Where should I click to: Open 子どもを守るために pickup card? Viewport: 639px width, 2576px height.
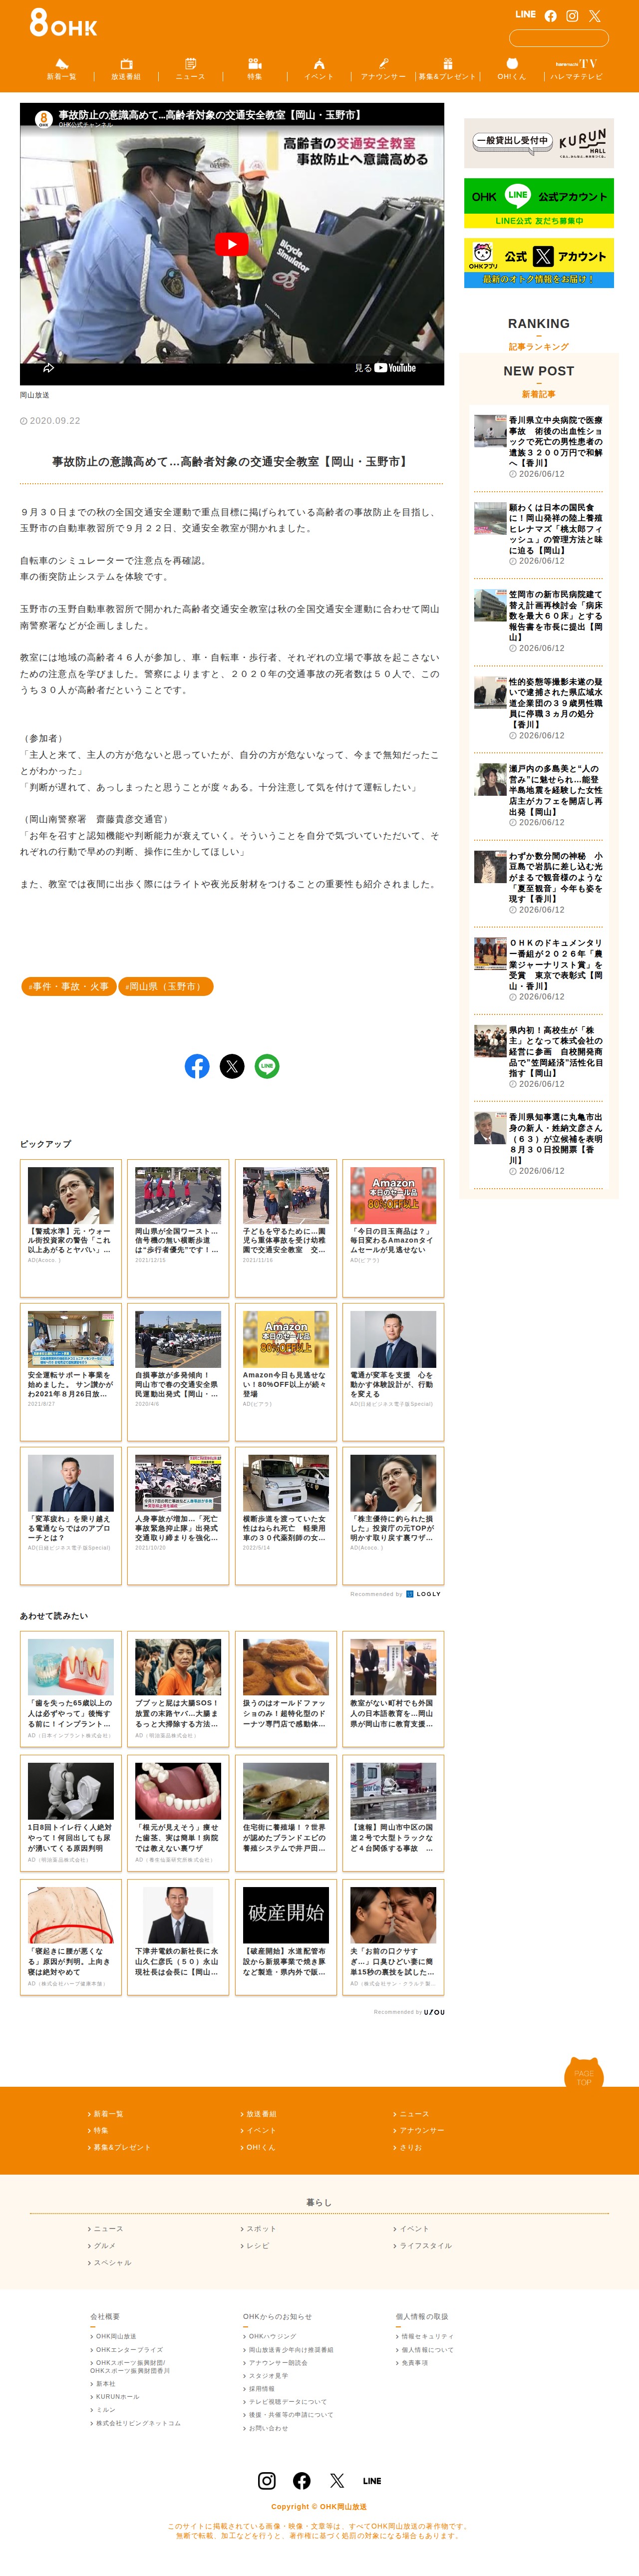(x=285, y=1228)
